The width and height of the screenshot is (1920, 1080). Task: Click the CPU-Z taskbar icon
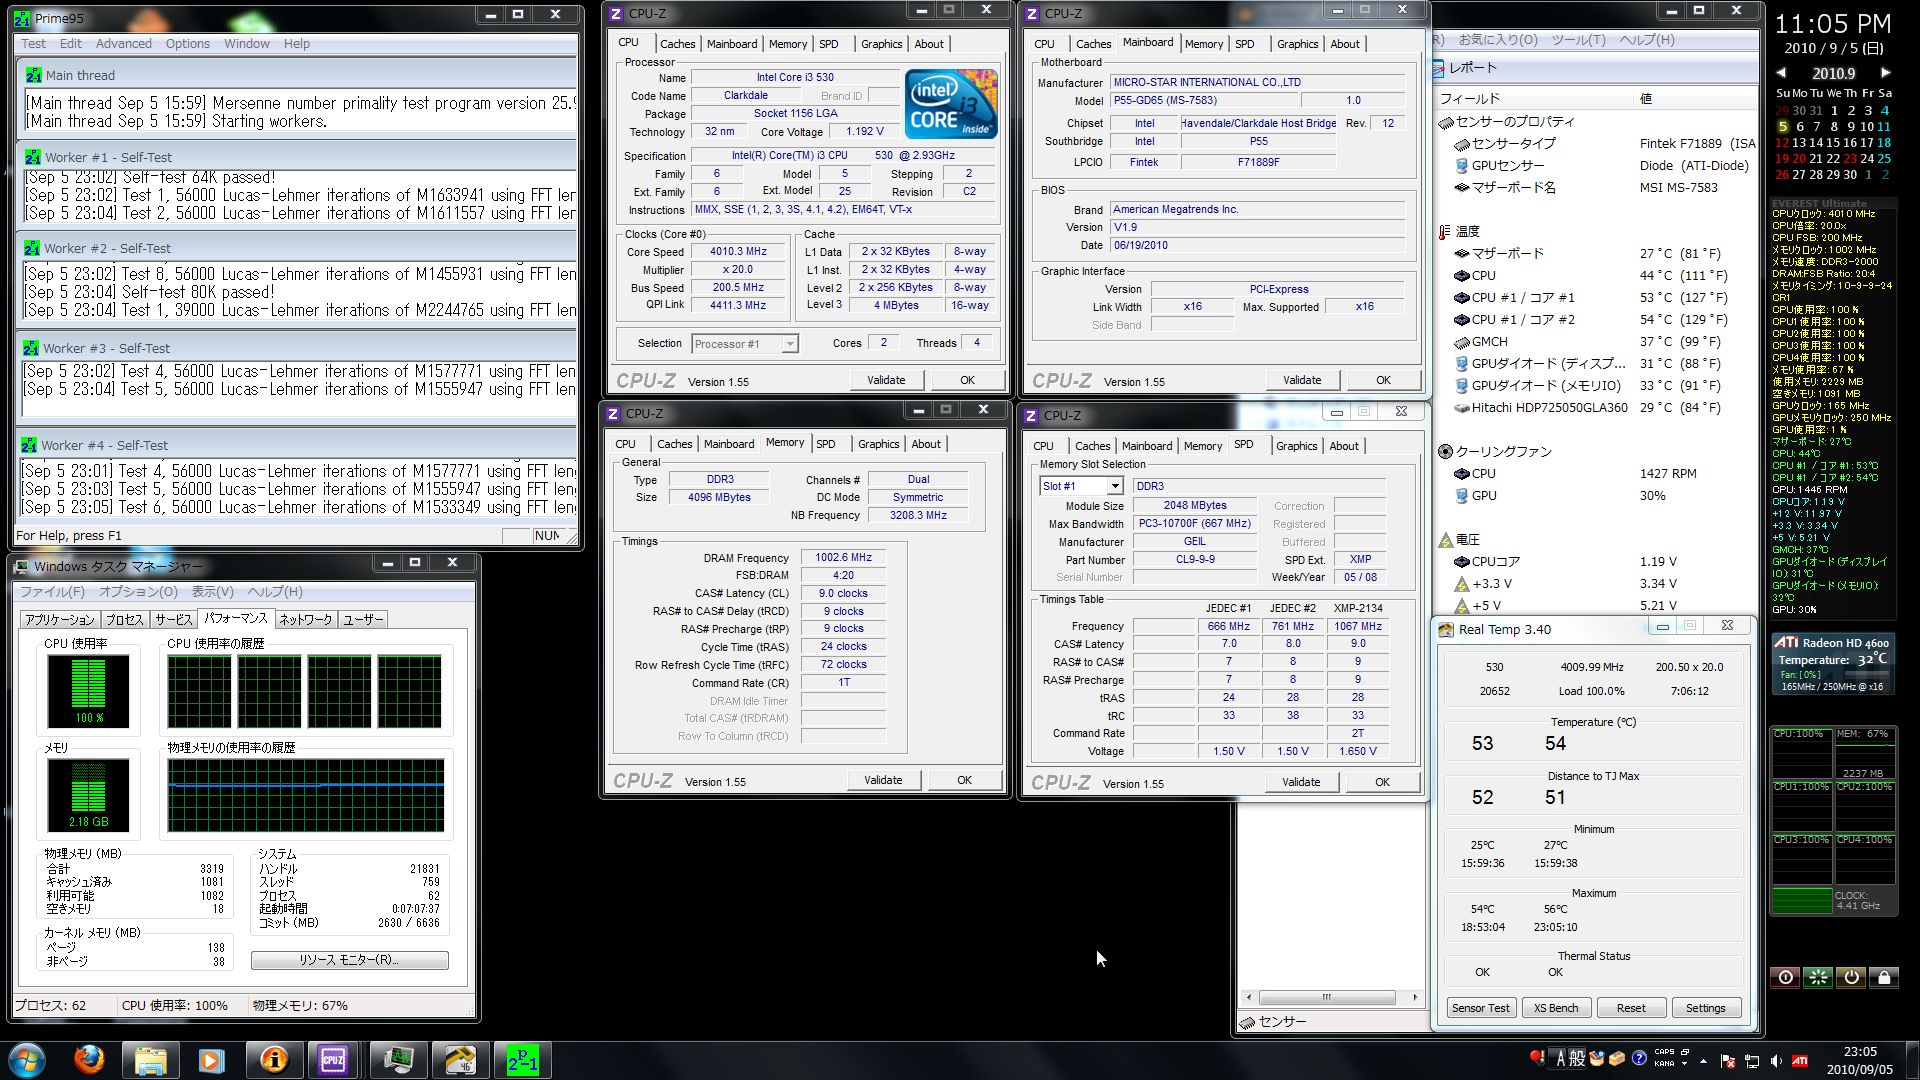pos(333,1059)
